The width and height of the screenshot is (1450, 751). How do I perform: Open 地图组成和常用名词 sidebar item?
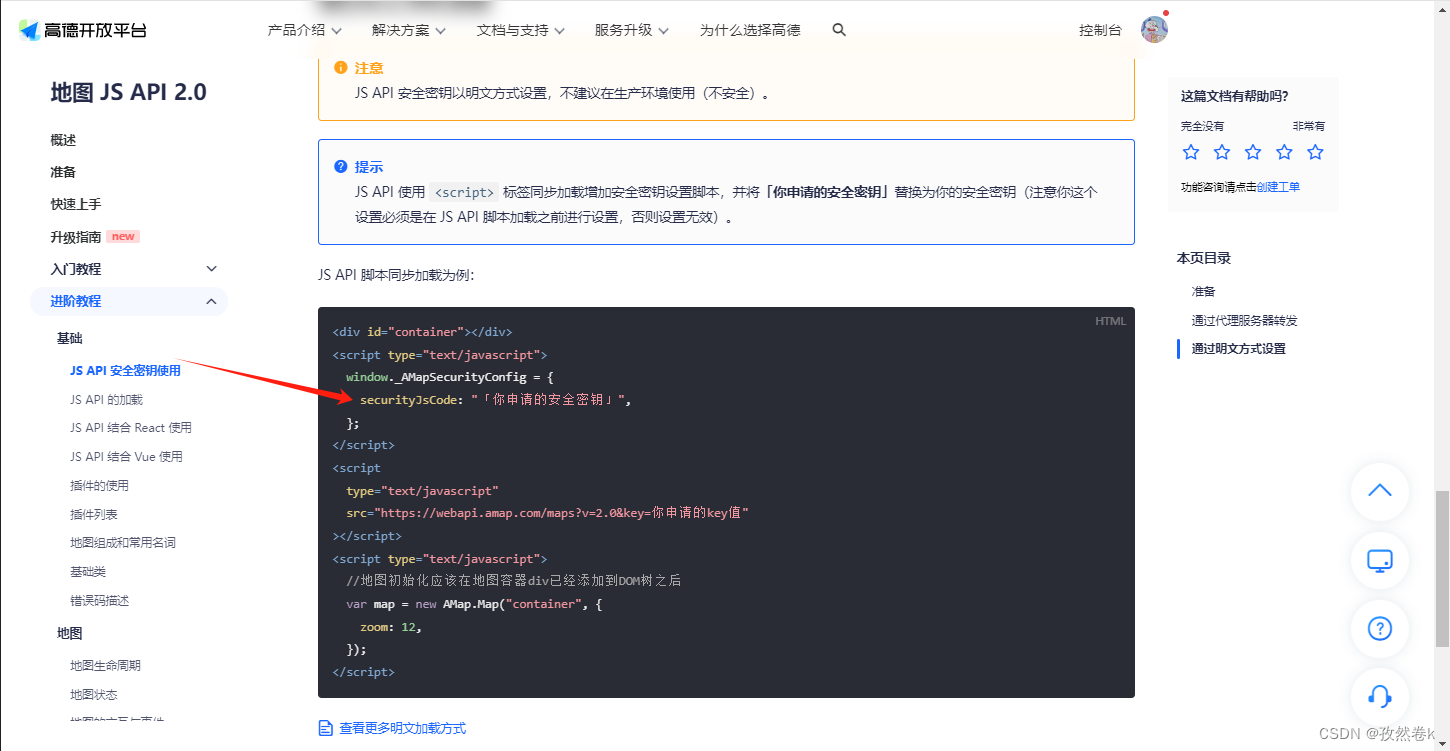tap(122, 542)
